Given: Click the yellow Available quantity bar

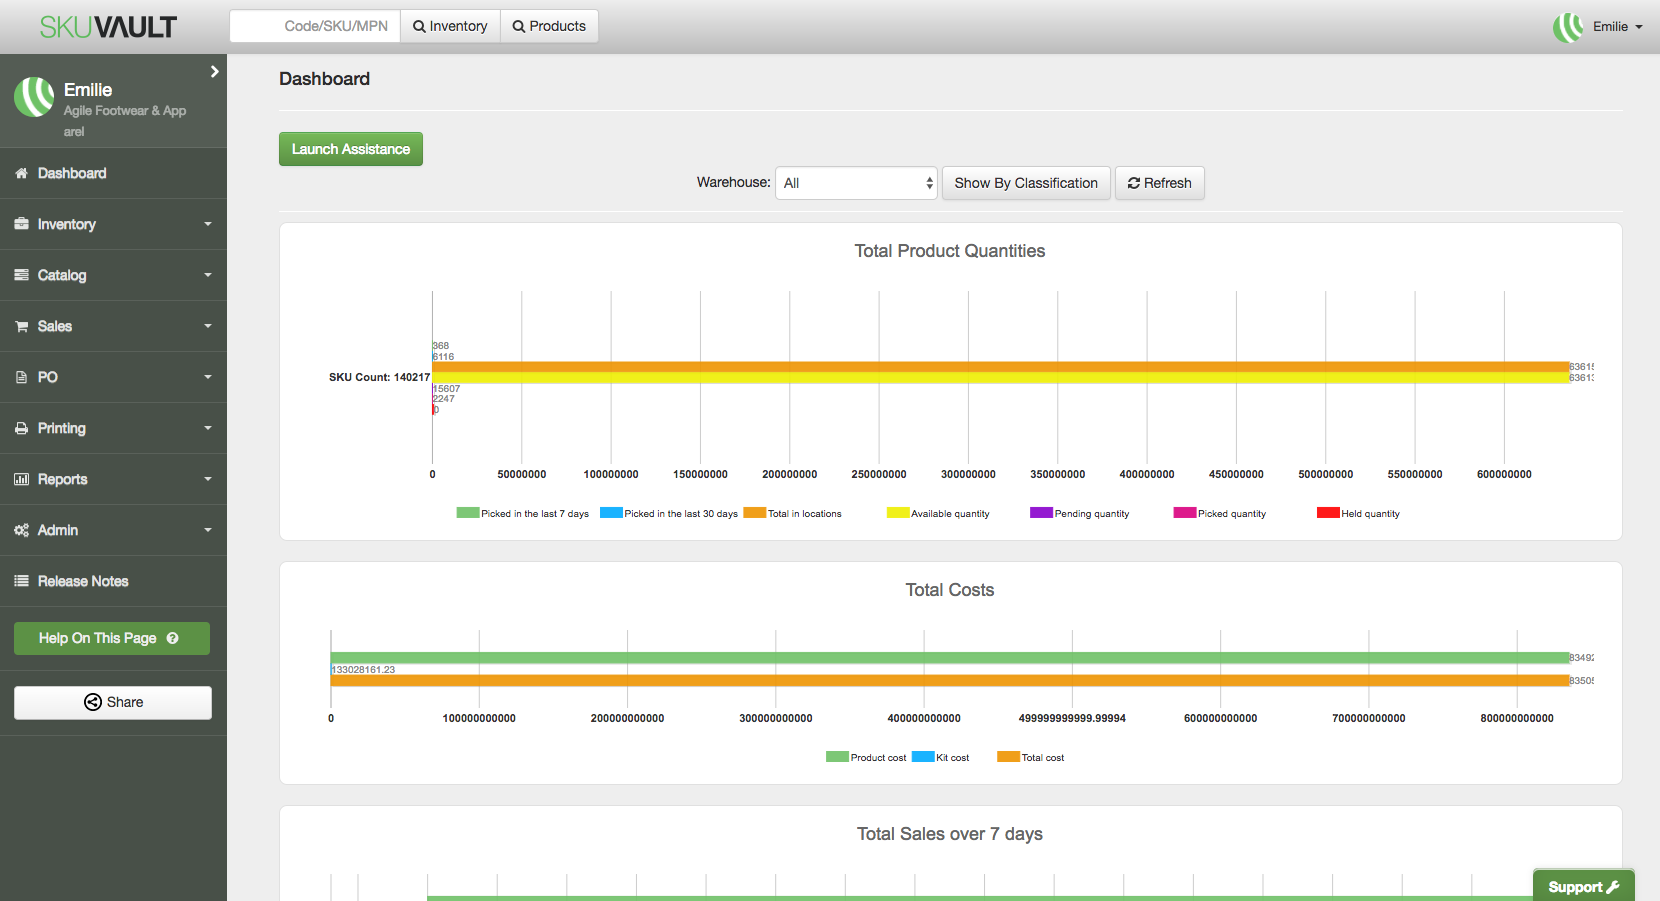Looking at the screenshot, I should coord(1000,378).
